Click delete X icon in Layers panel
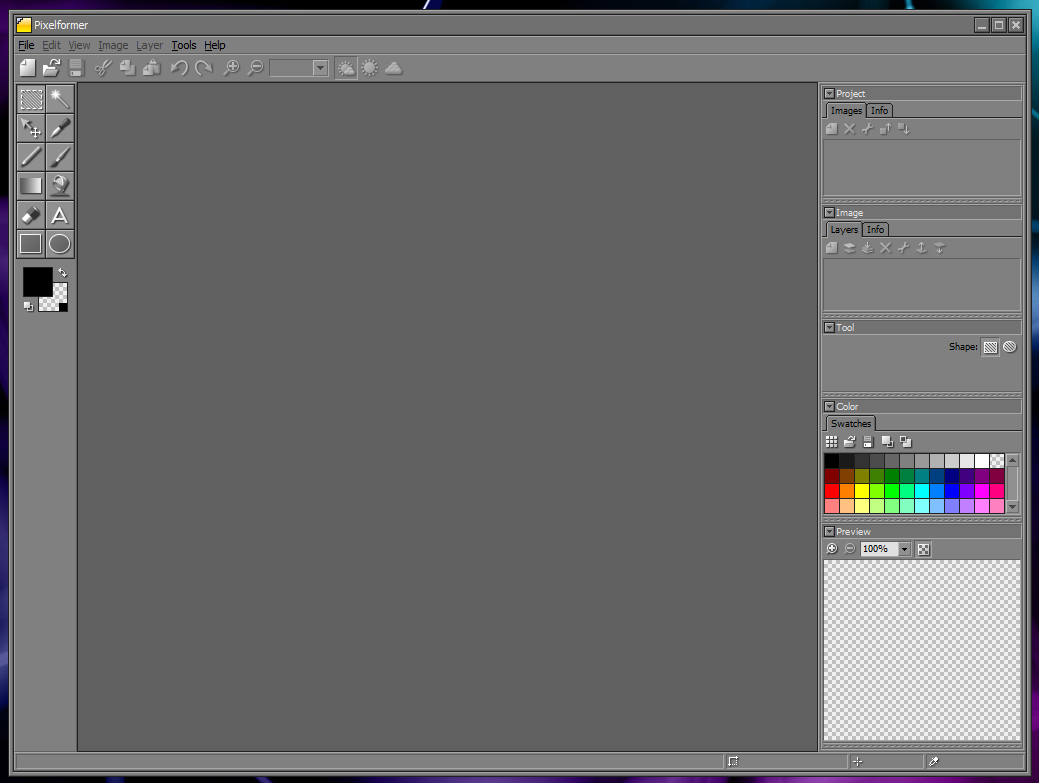The image size is (1039, 783). point(885,248)
